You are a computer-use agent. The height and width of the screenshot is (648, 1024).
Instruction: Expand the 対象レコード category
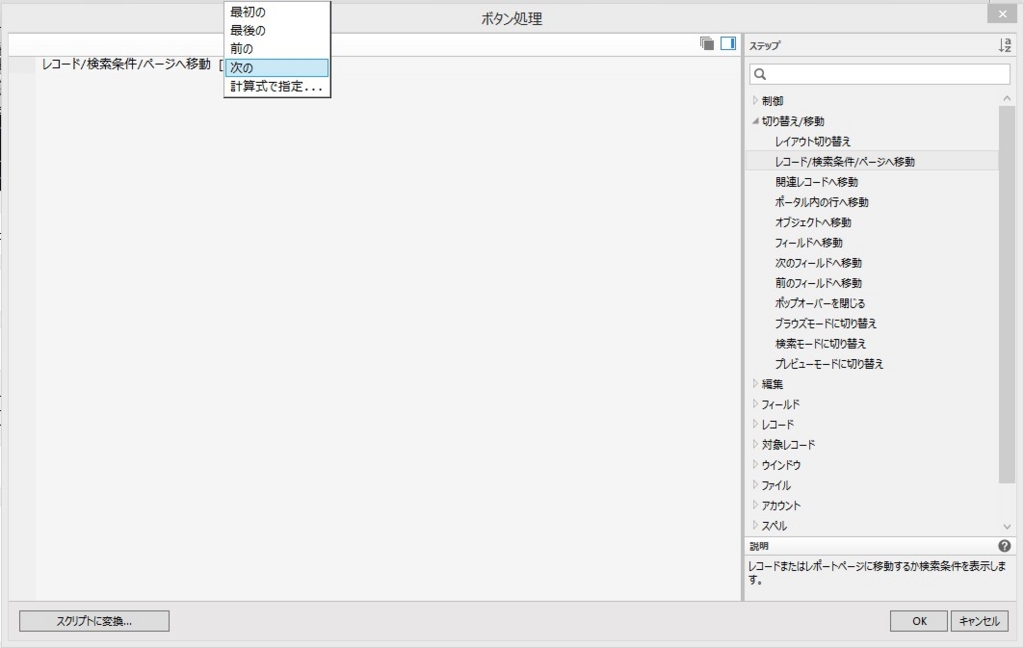pos(756,444)
